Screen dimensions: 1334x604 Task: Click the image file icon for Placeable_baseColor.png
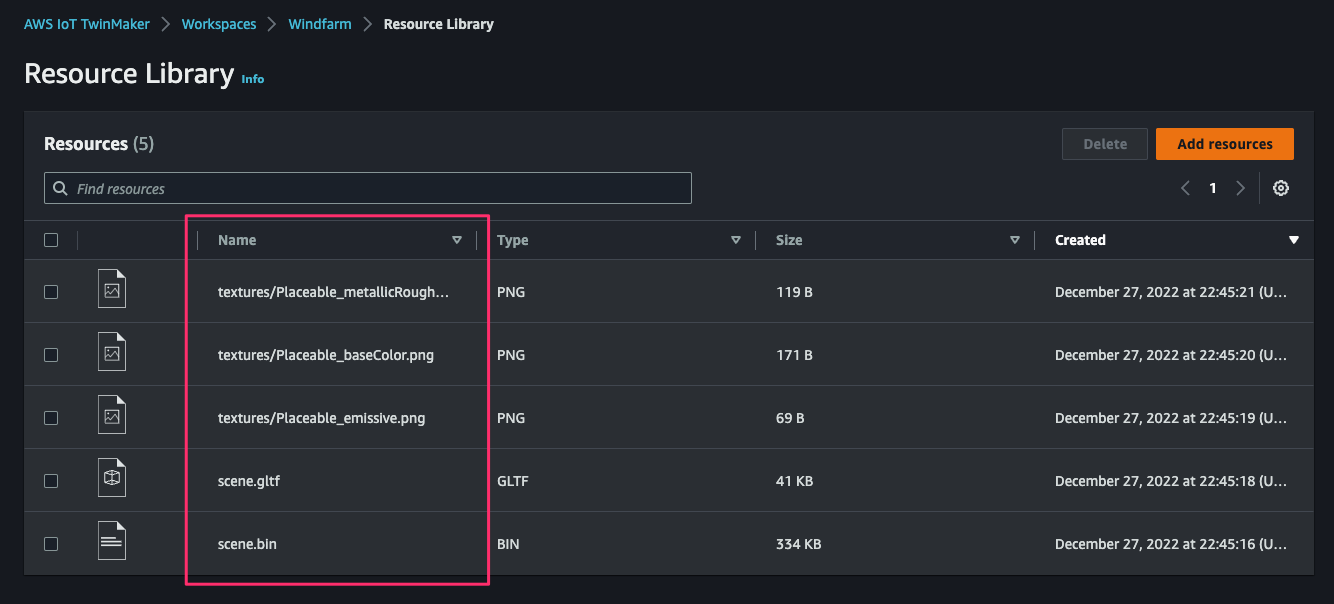pyautogui.click(x=112, y=354)
